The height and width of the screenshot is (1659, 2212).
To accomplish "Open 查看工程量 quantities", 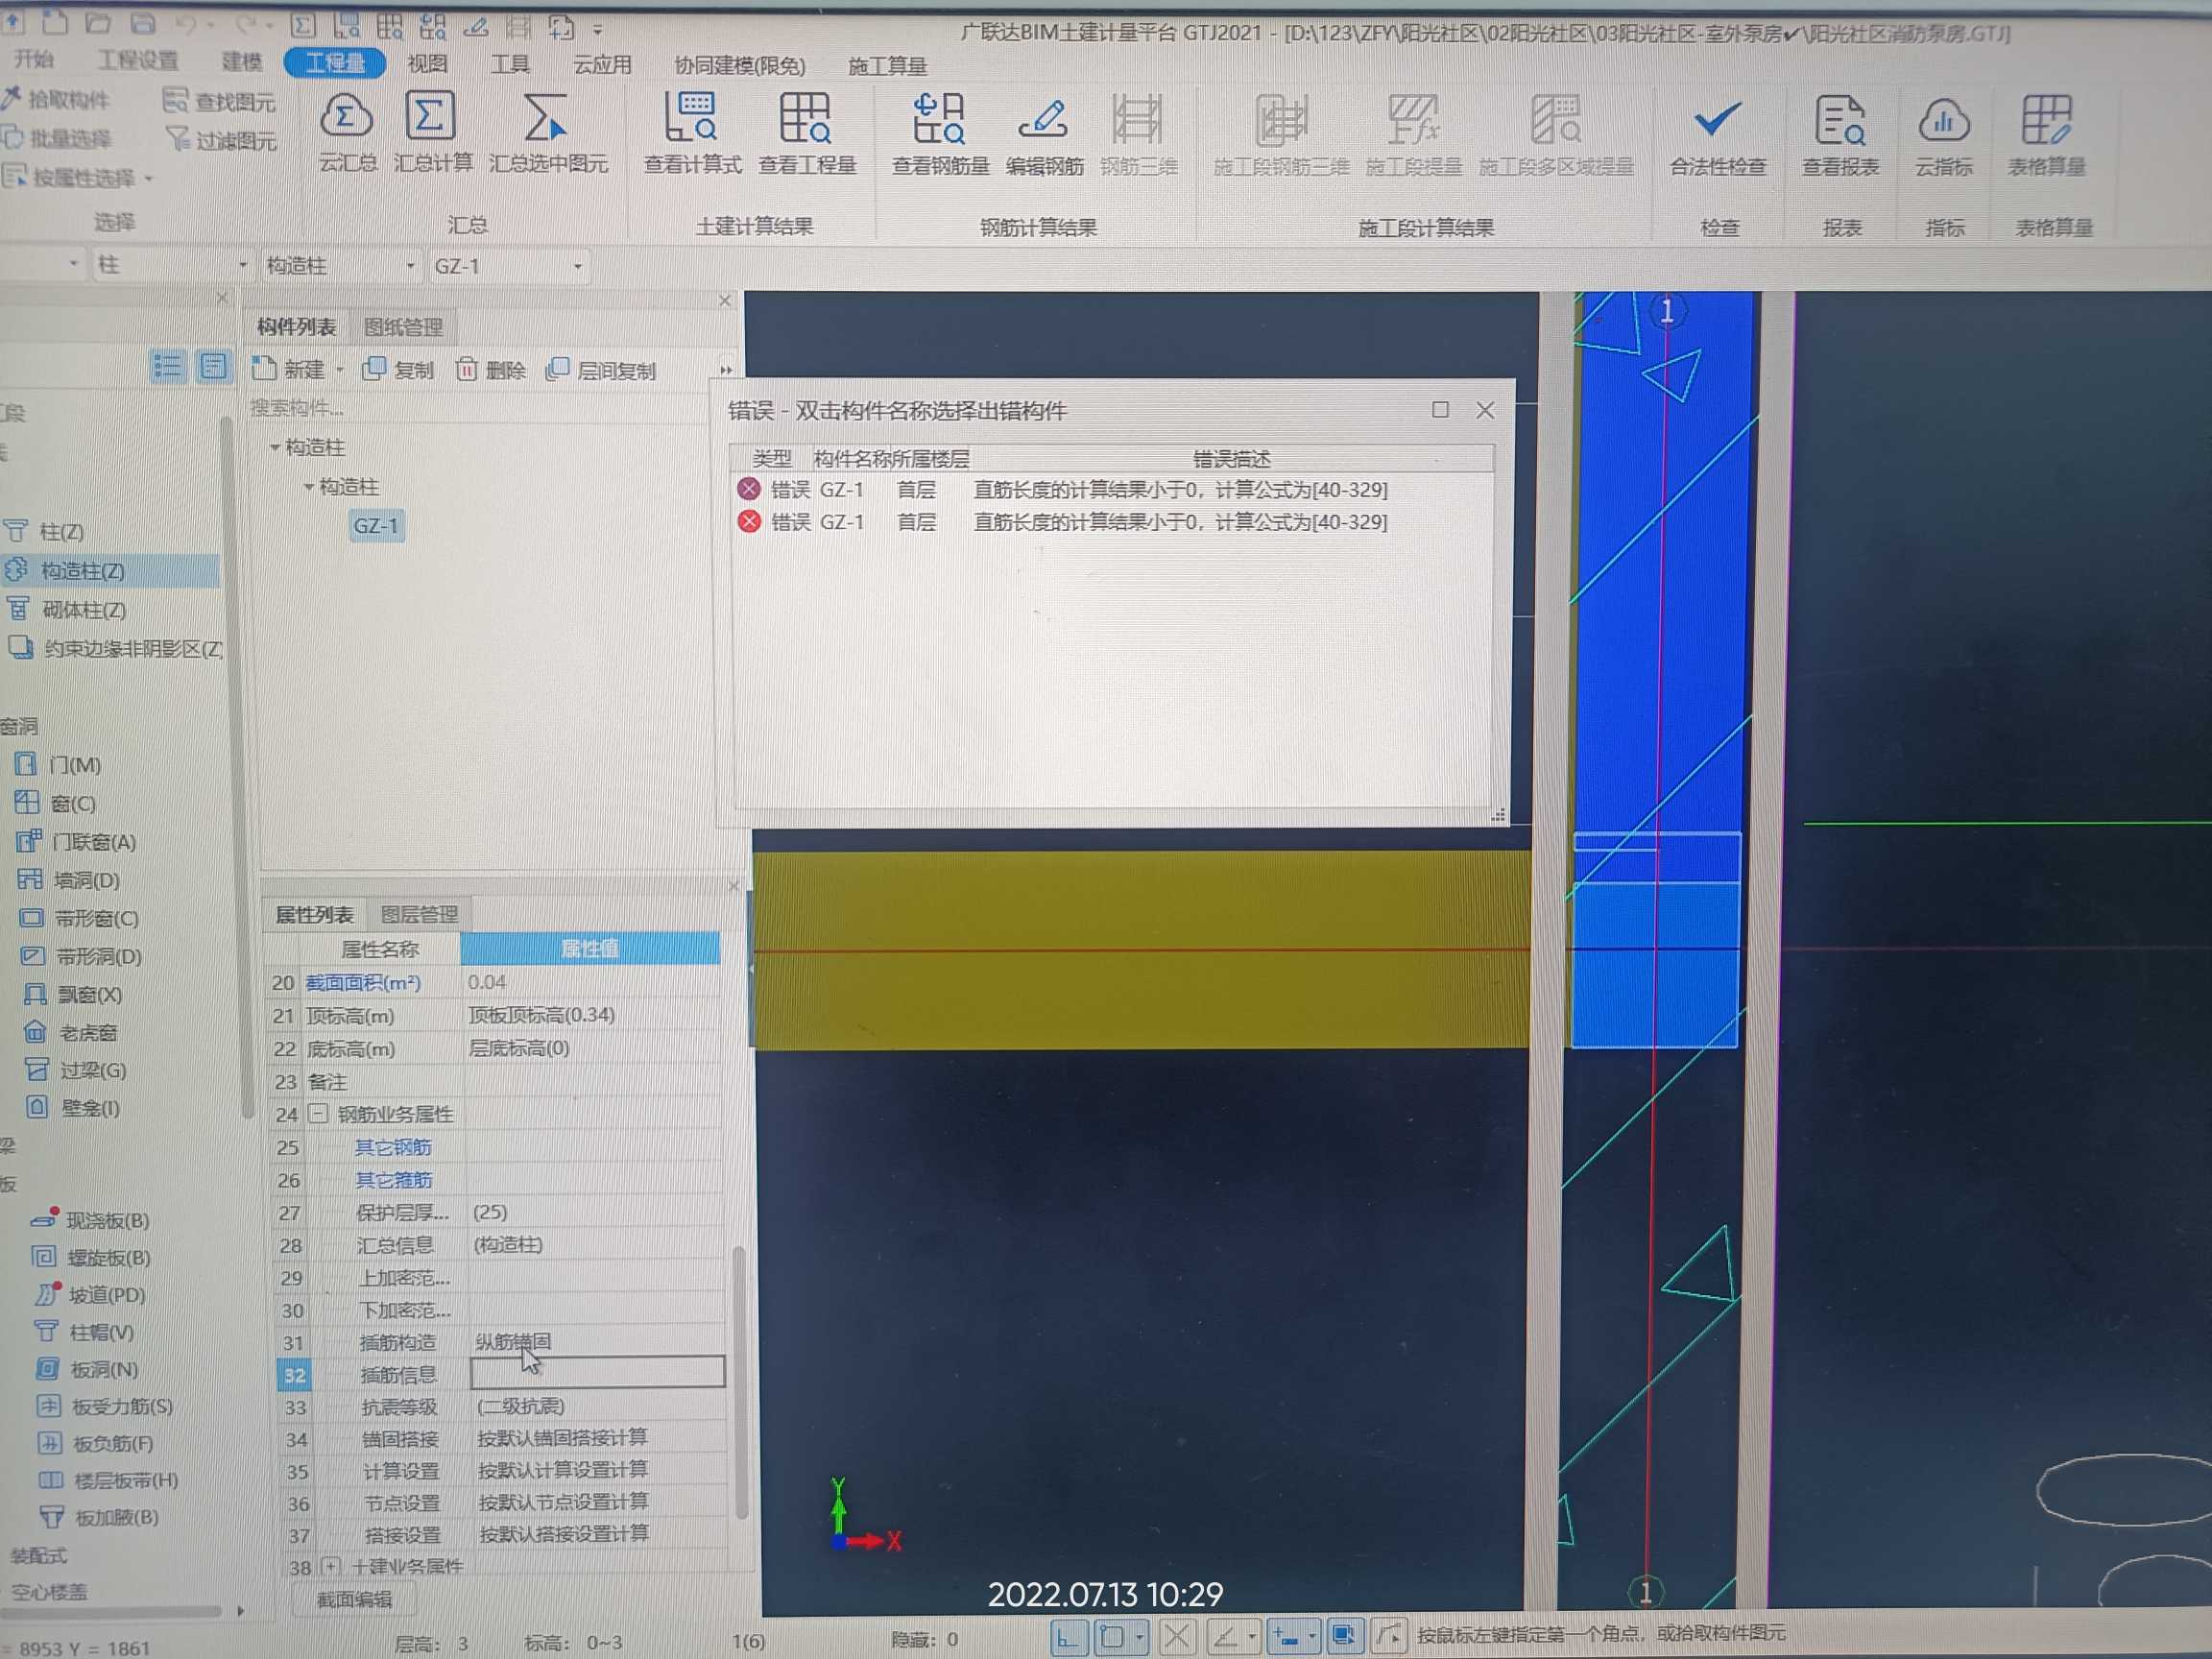I will click(x=807, y=133).
